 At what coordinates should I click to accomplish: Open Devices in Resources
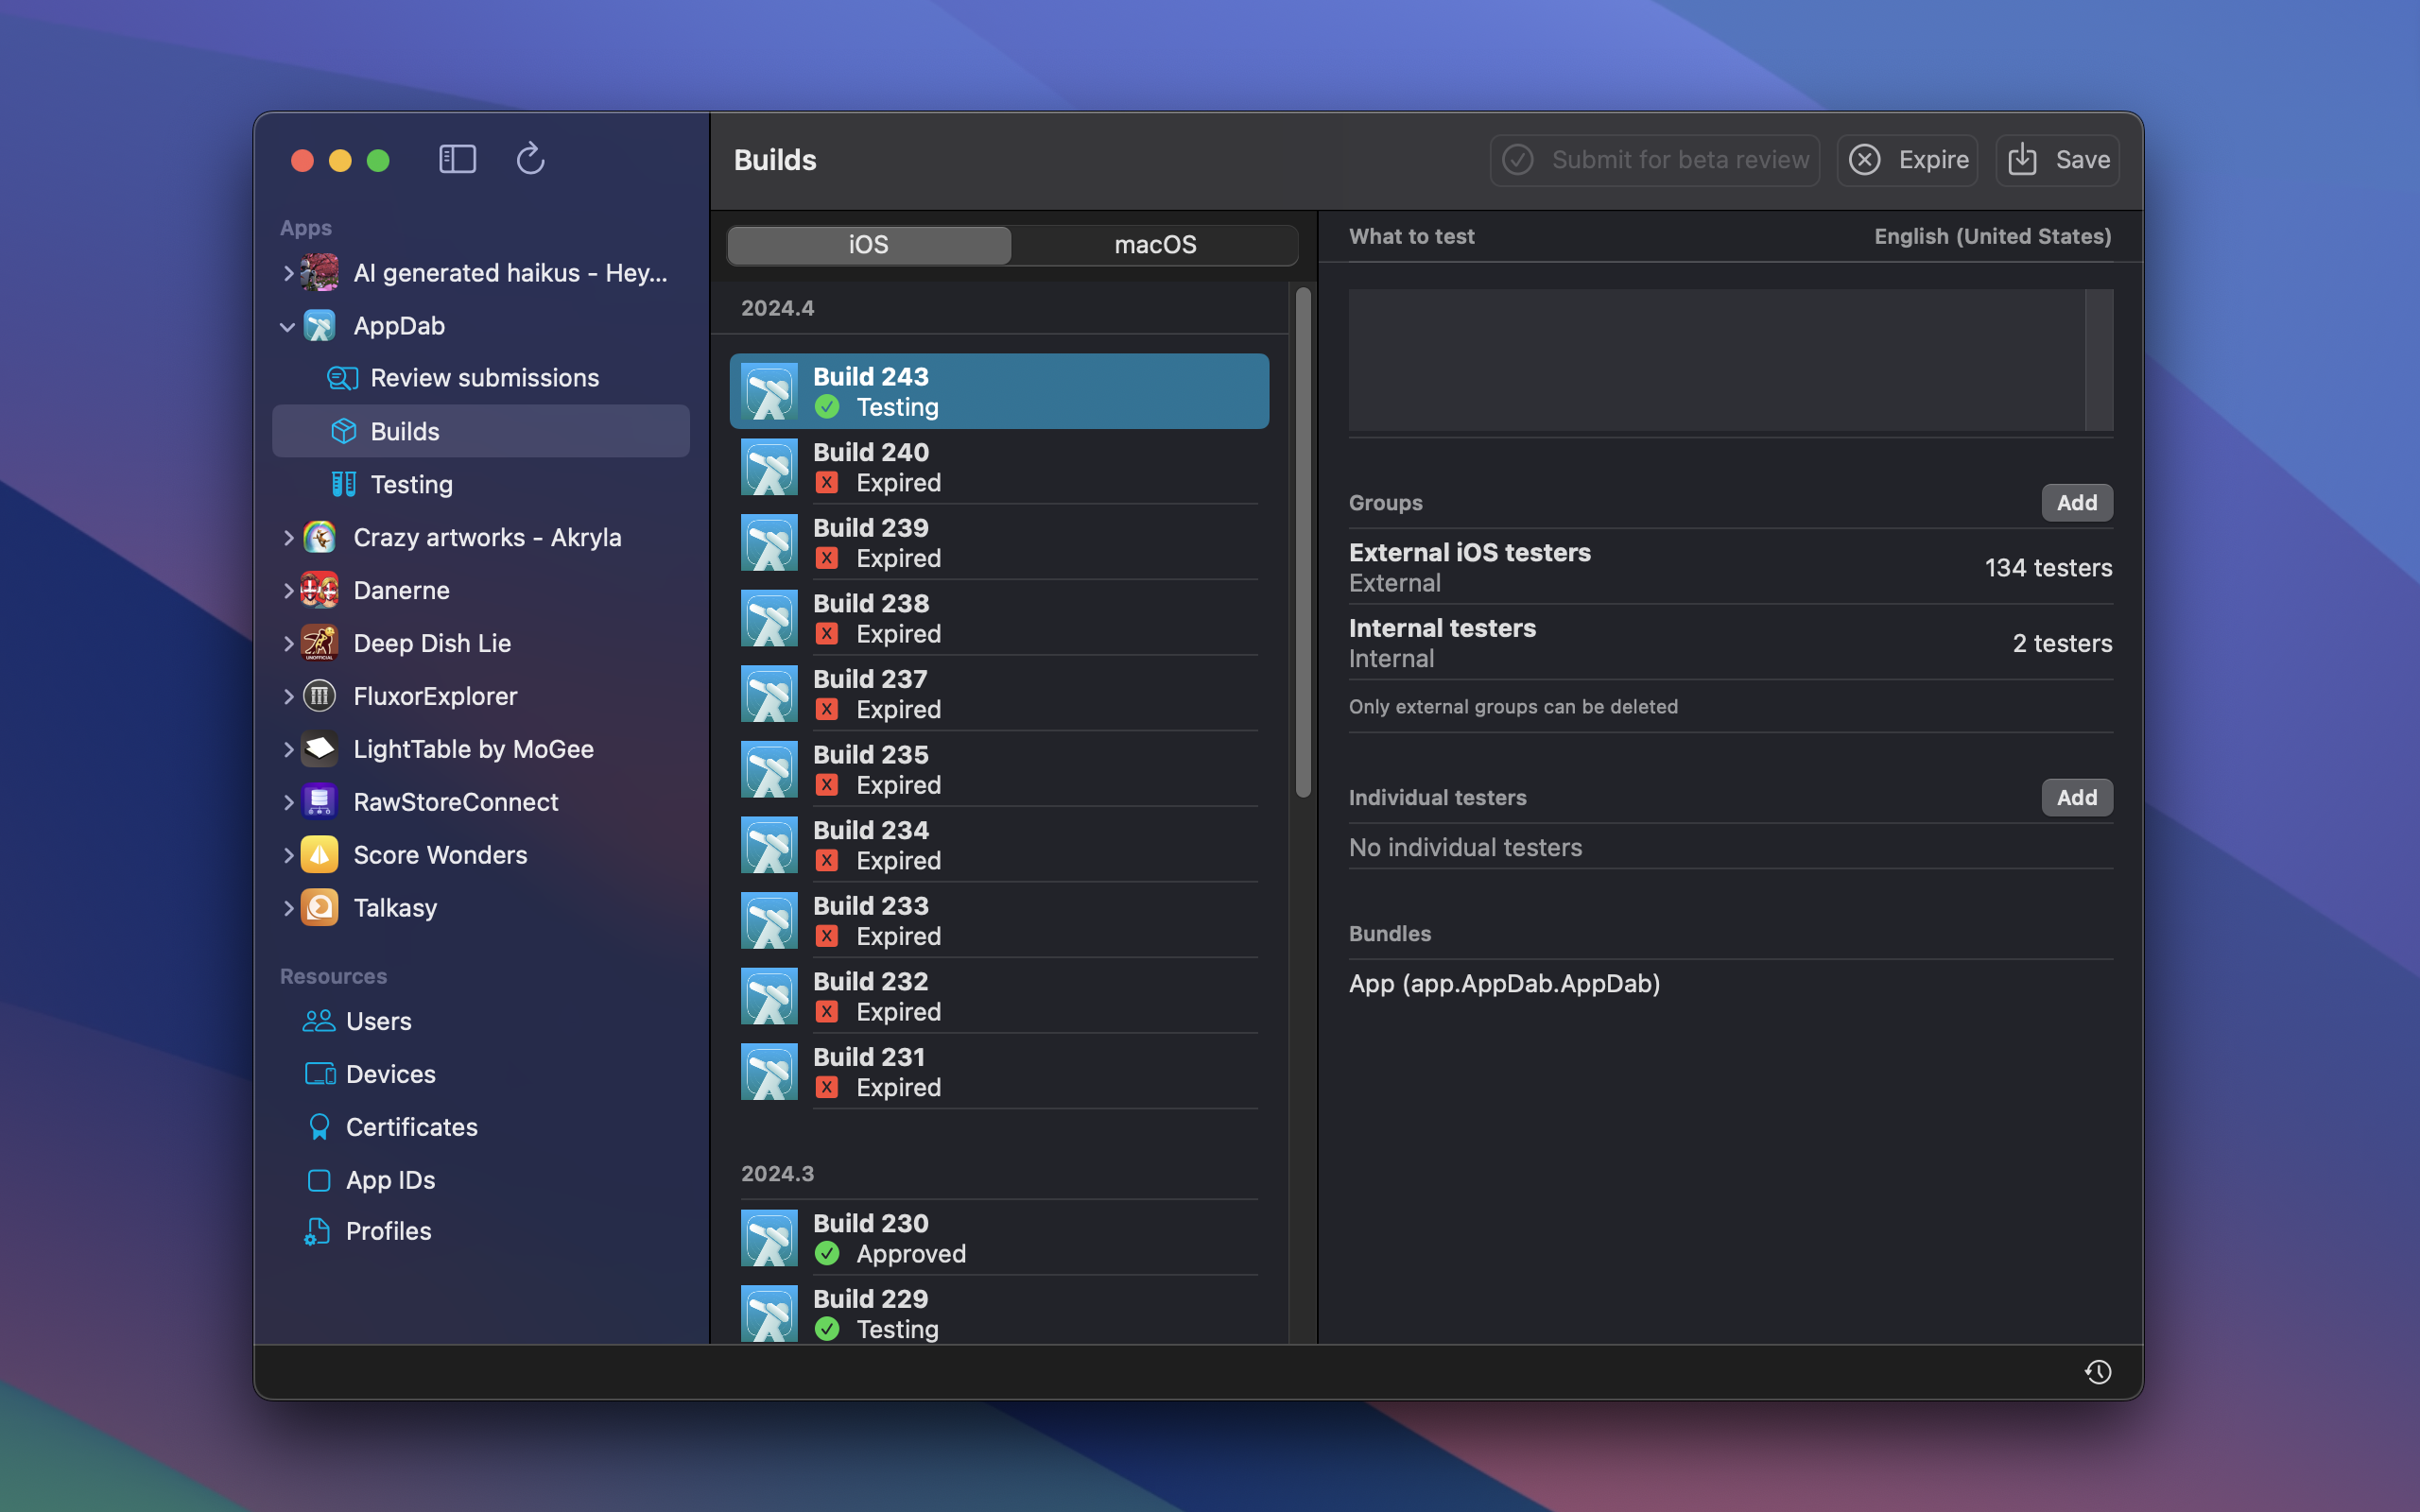(x=390, y=1074)
